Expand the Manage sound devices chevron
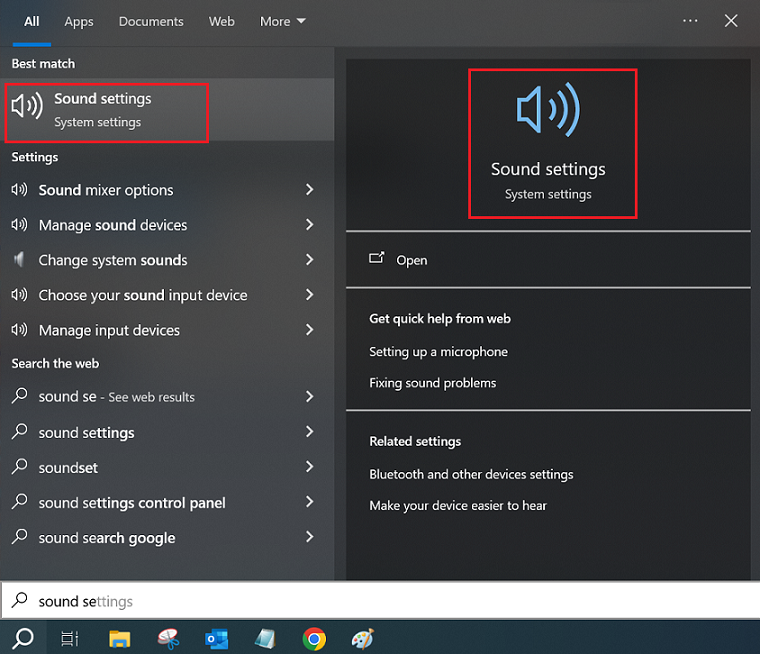This screenshot has width=760, height=654. [309, 225]
